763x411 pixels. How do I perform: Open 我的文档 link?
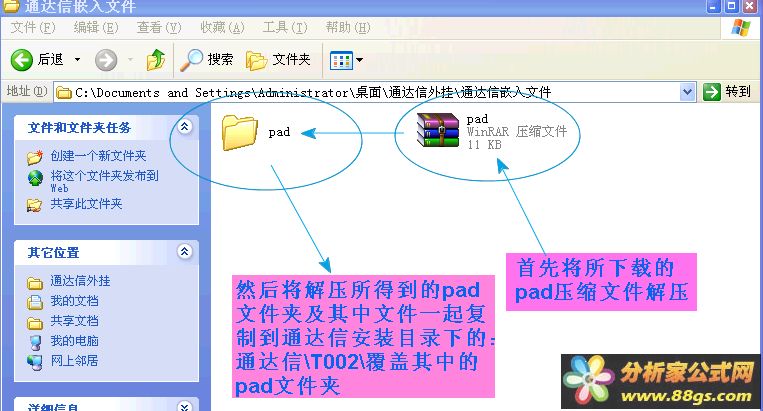pyautogui.click(x=74, y=301)
